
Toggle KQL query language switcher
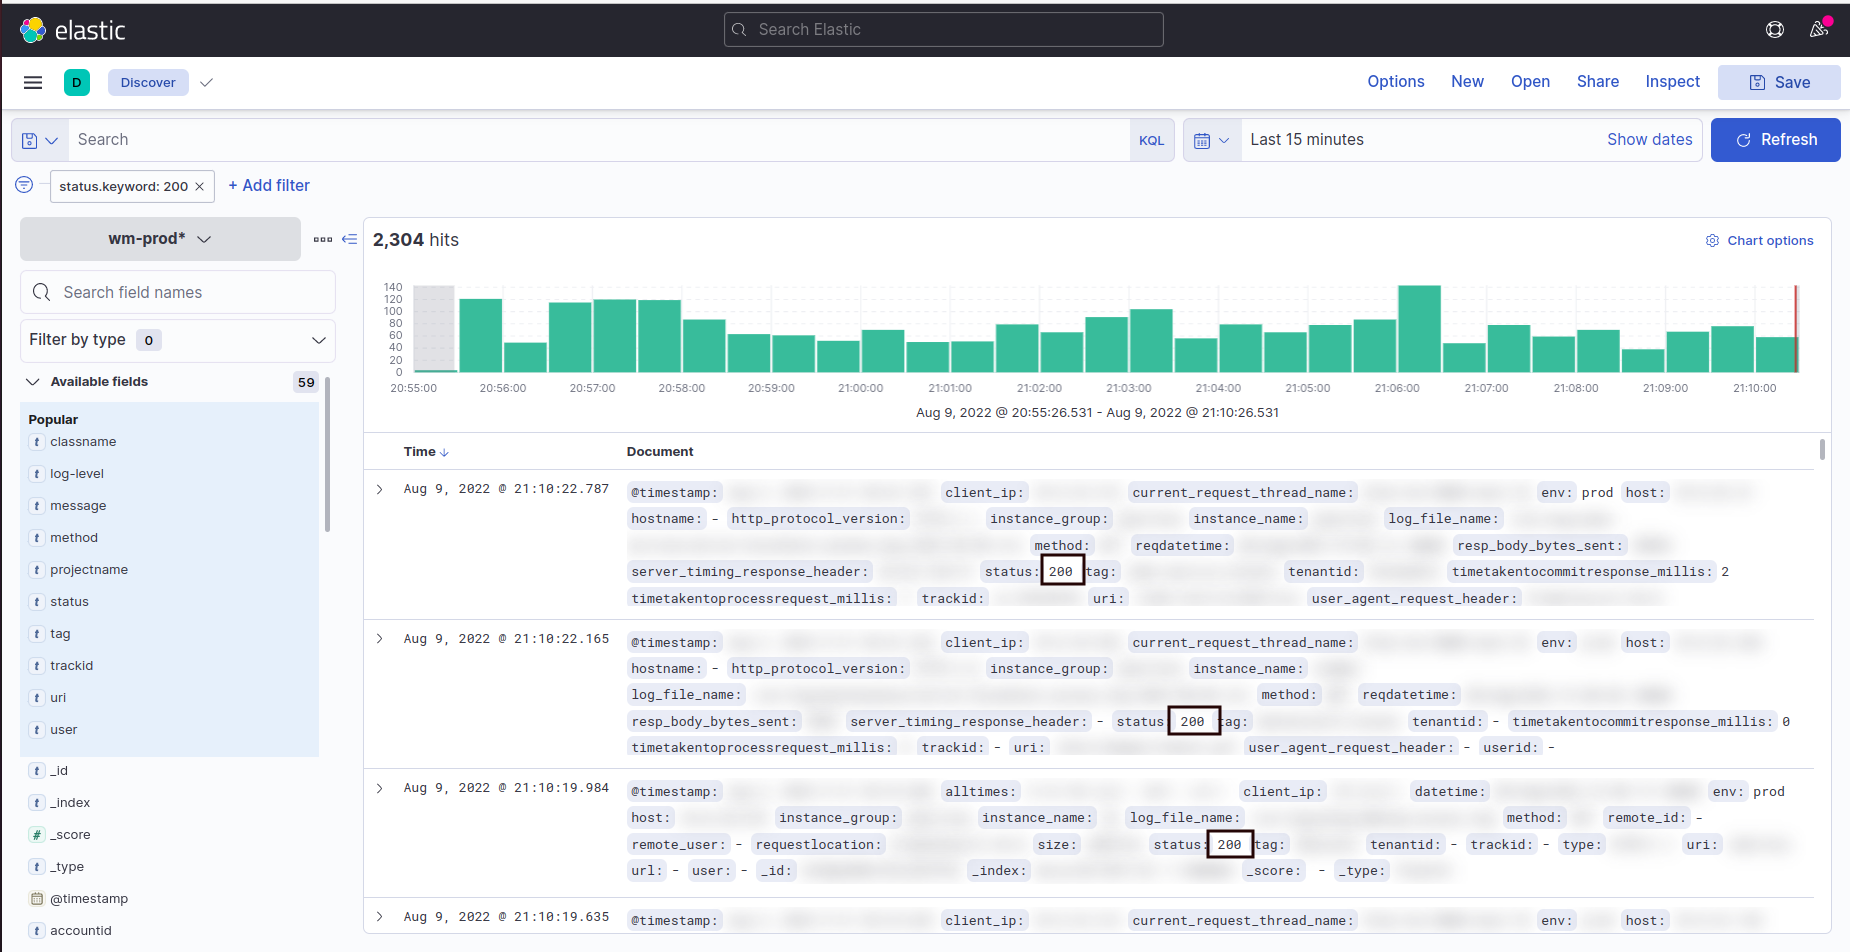tap(1151, 141)
